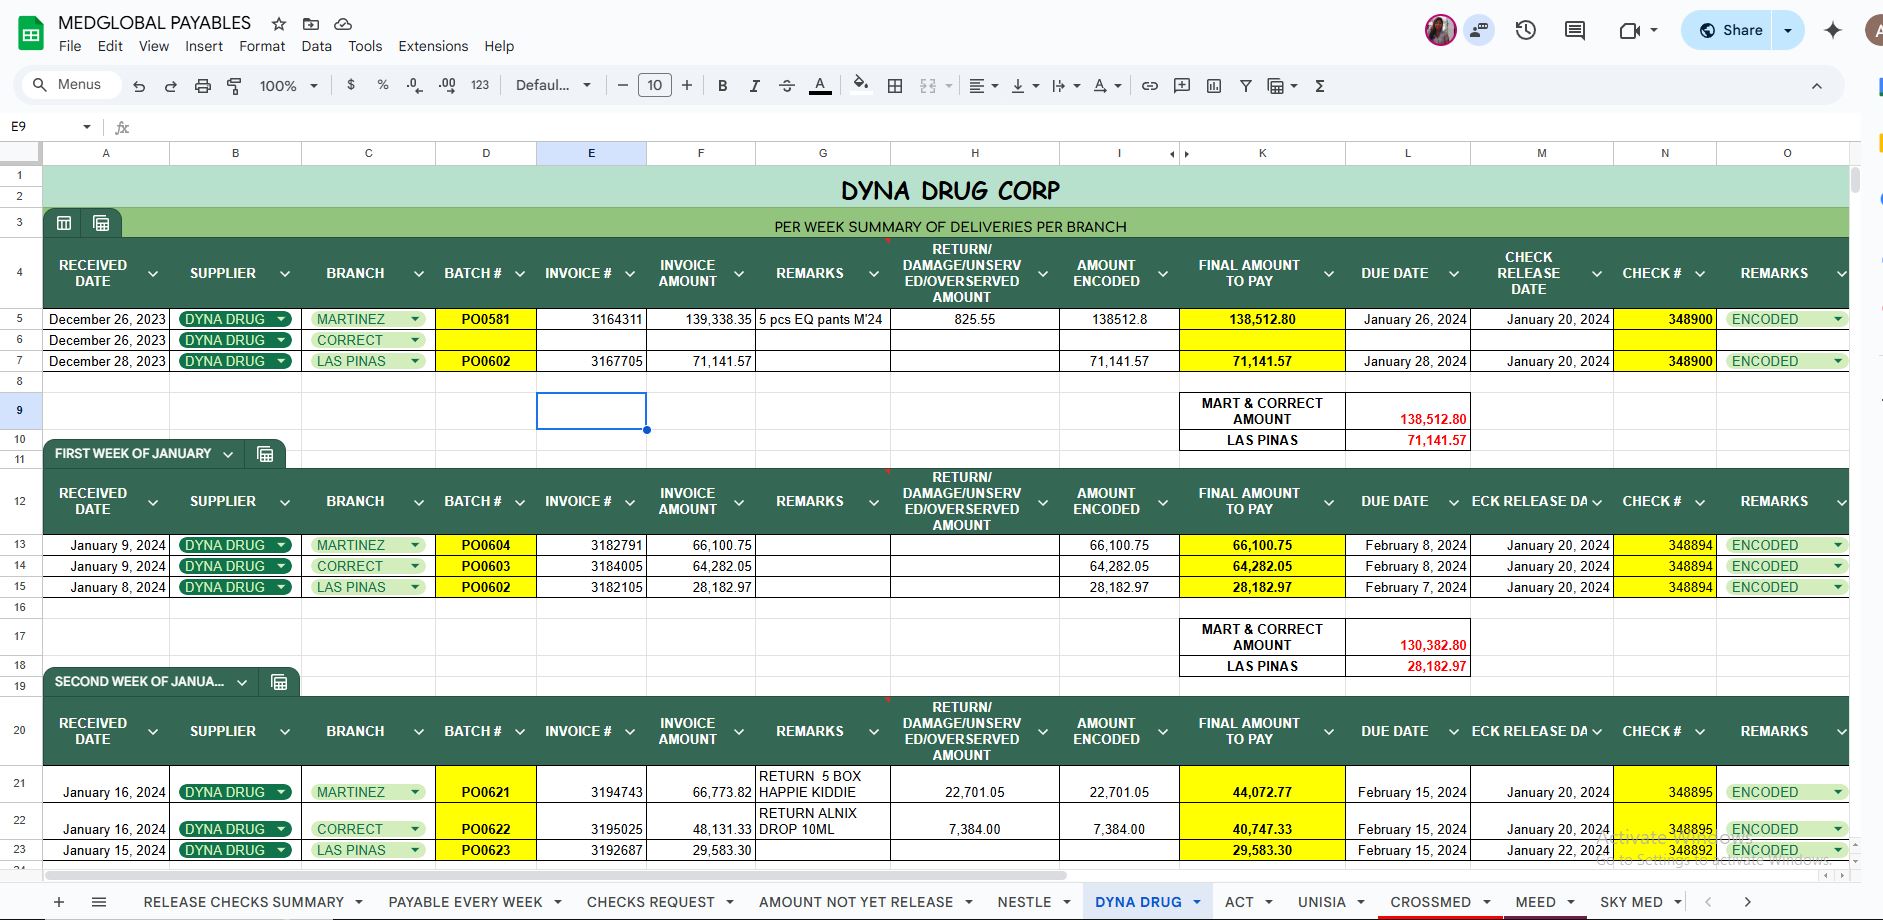The width and height of the screenshot is (1883, 920).
Task: Insert a link
Action: 1150,86
